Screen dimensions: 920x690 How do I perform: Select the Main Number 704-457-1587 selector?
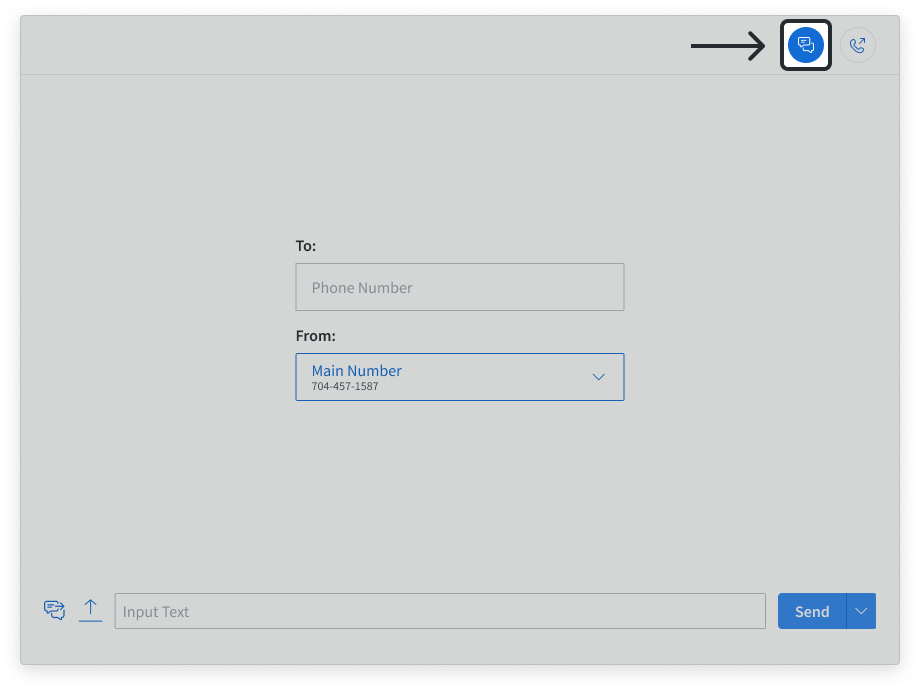coord(459,377)
